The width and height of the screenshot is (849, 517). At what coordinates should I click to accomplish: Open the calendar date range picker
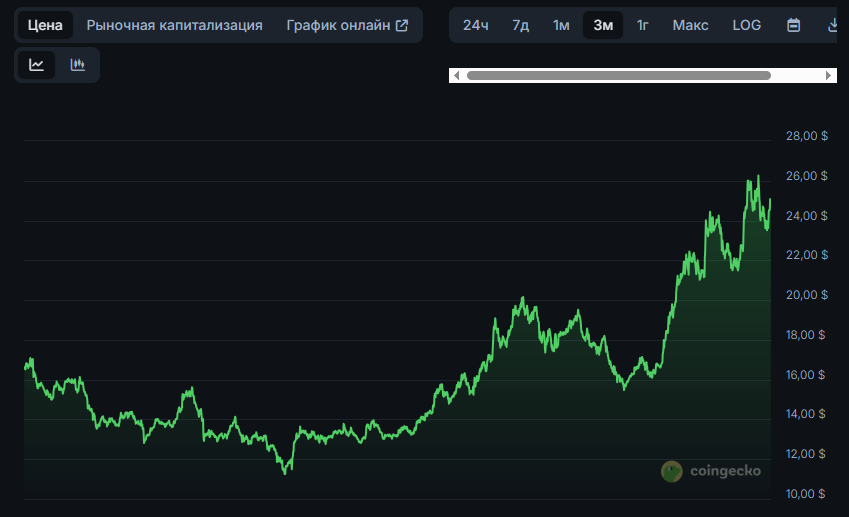[793, 25]
